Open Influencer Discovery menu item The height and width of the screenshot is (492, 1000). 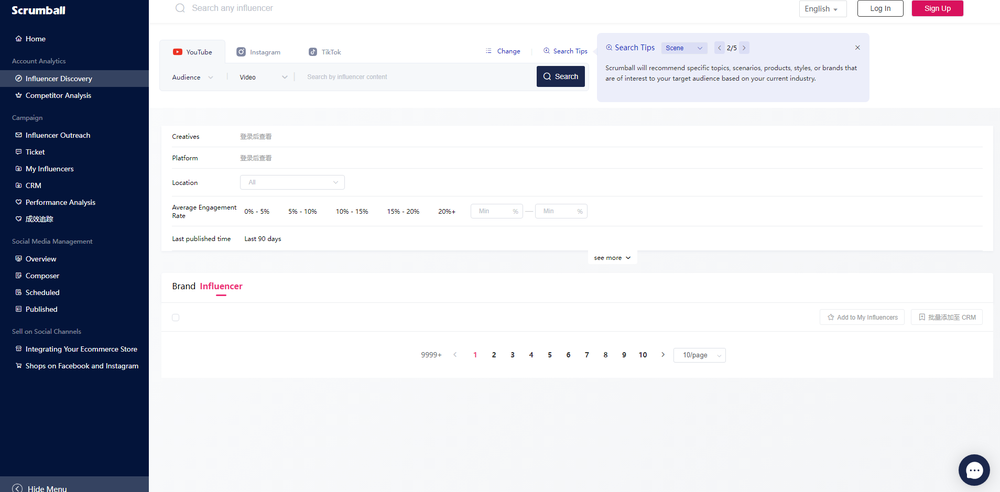click(x=74, y=78)
